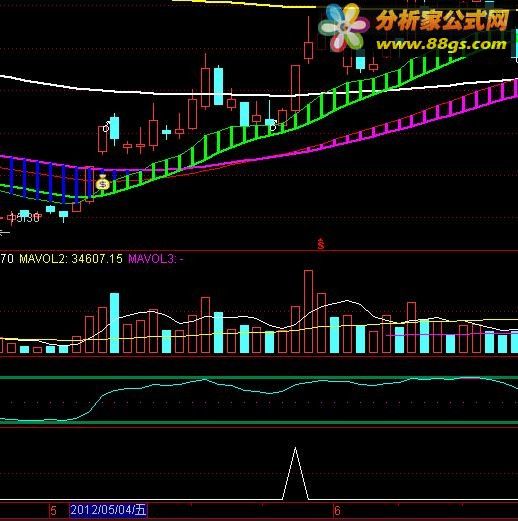Select the highlighted date label 2012/05/04/五
This screenshot has height=521, width=518.
point(108,510)
